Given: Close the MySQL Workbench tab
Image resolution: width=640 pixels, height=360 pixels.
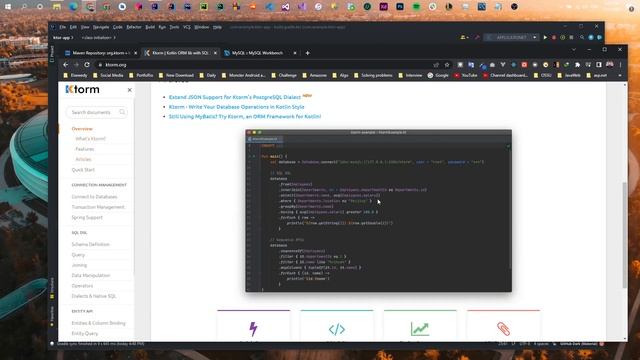Looking at the screenshot, I should [x=295, y=53].
